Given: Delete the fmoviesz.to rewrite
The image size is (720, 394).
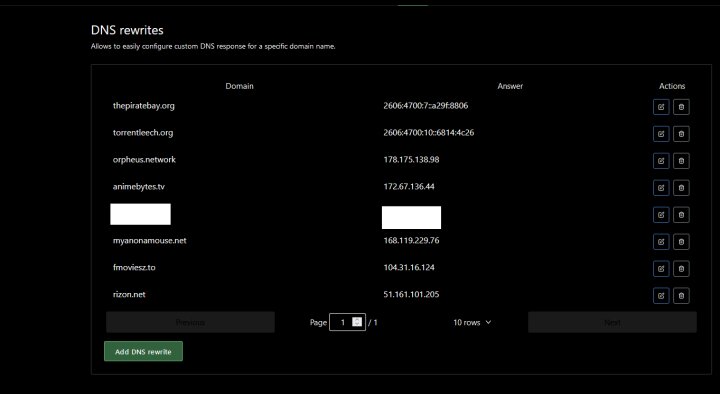Looking at the screenshot, I should [x=681, y=269].
